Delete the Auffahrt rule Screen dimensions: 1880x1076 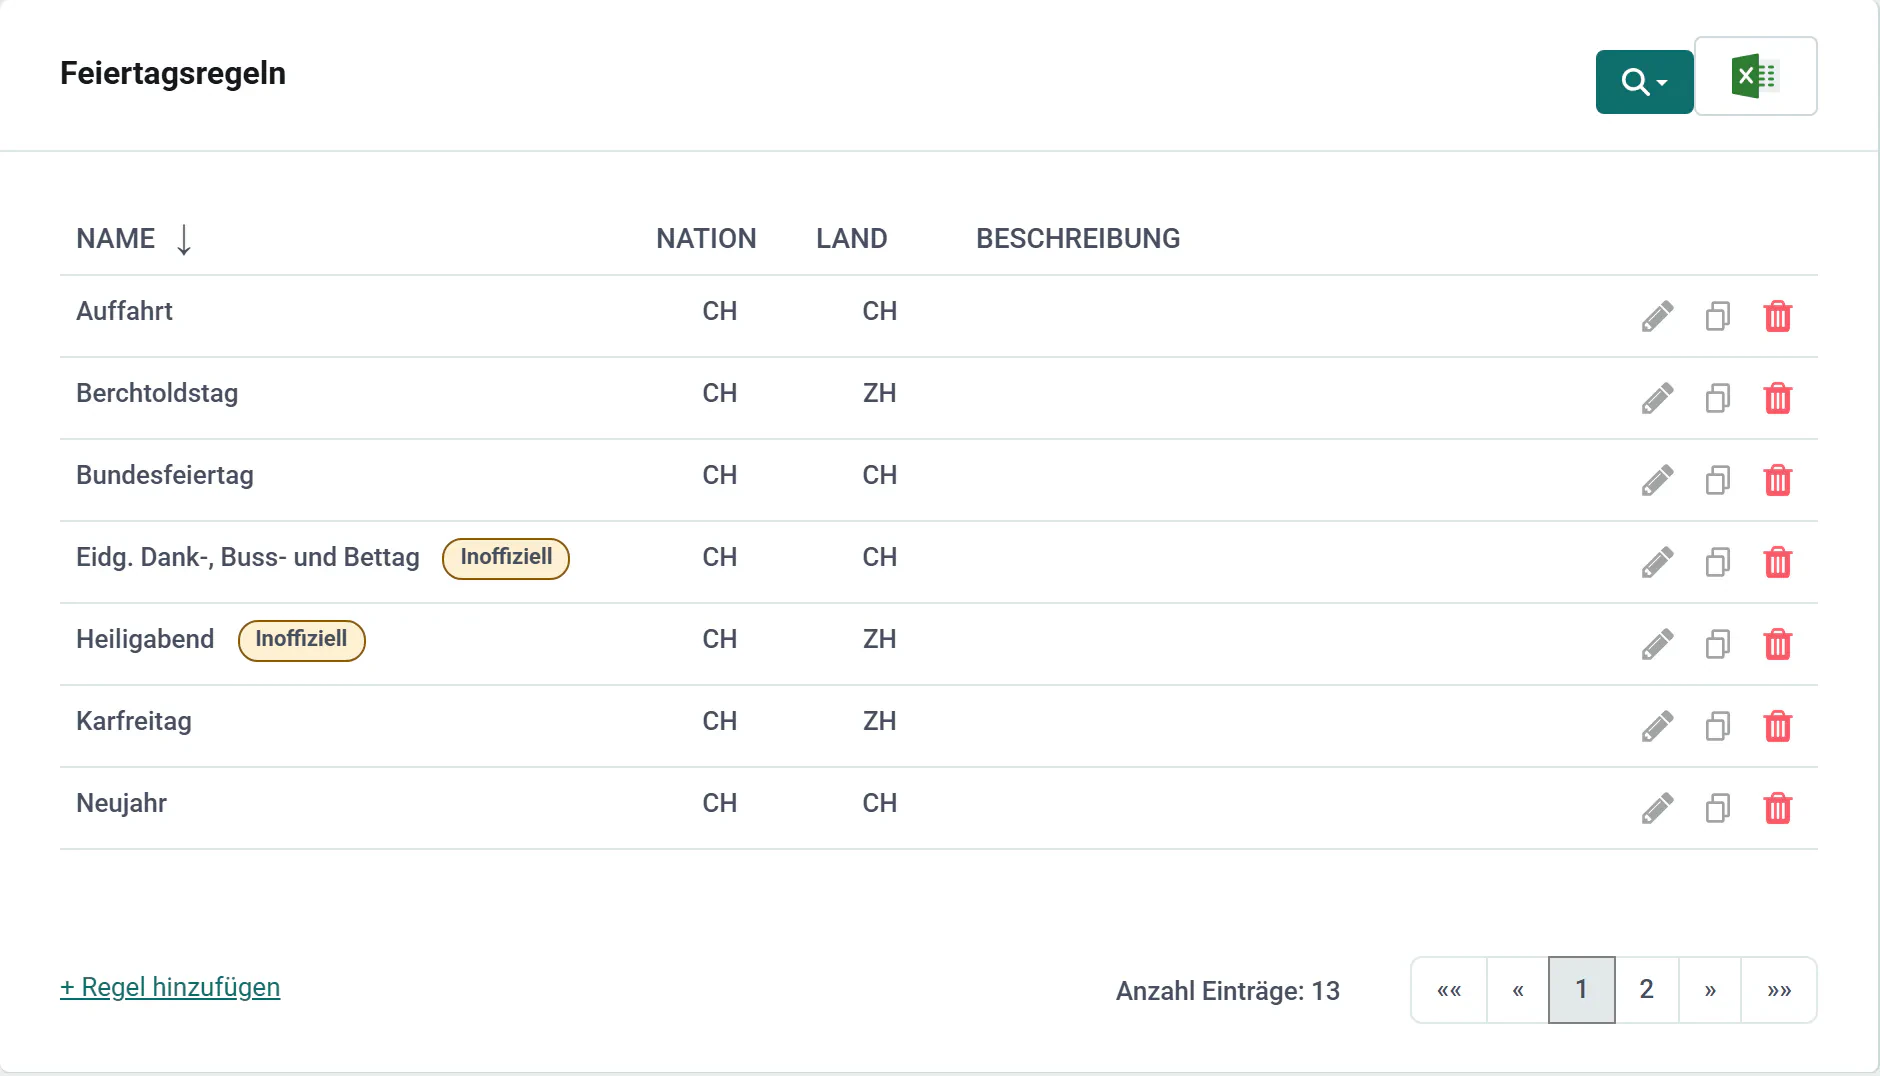pos(1777,316)
